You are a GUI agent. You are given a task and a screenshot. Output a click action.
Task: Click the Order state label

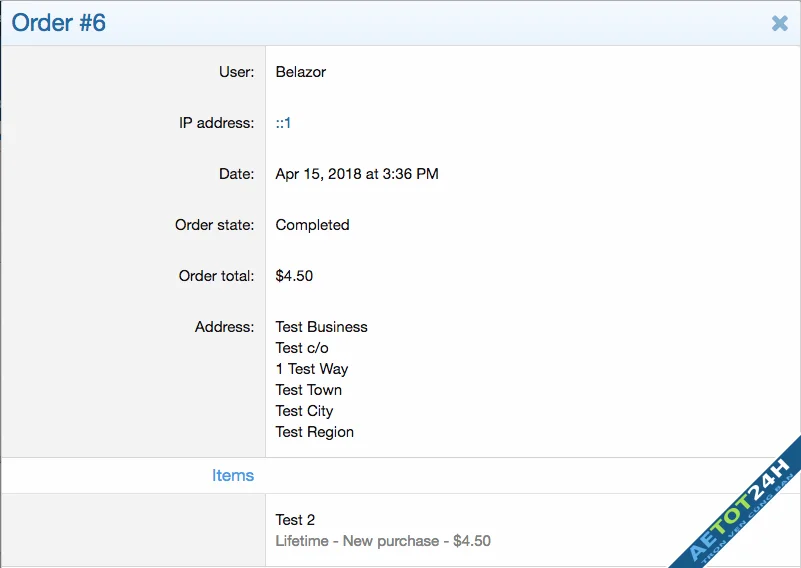(x=214, y=225)
